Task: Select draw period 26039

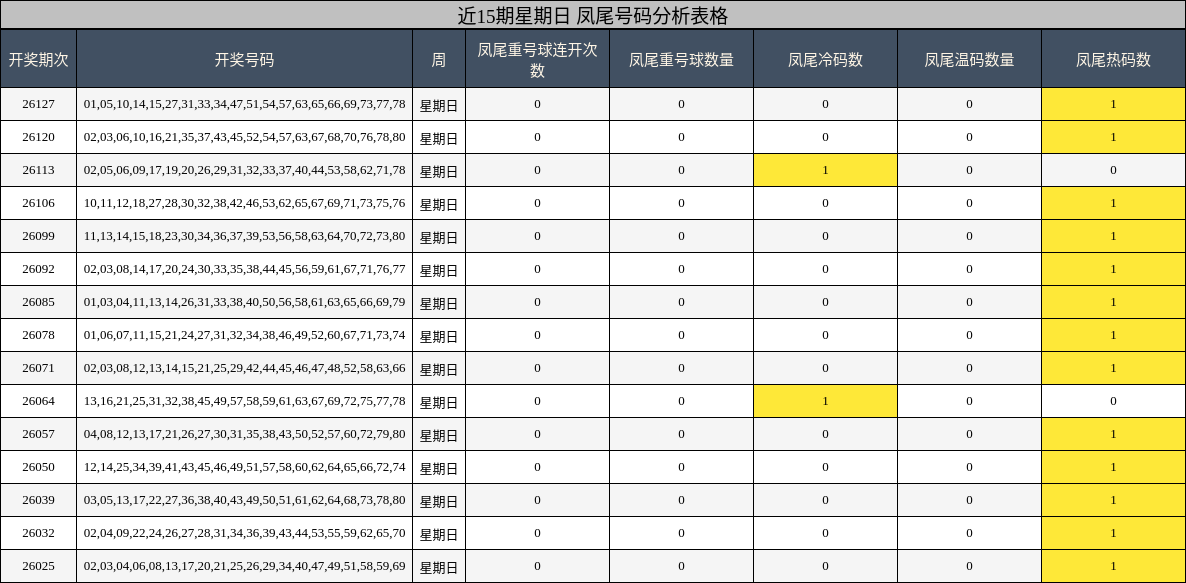Action: click(x=39, y=500)
